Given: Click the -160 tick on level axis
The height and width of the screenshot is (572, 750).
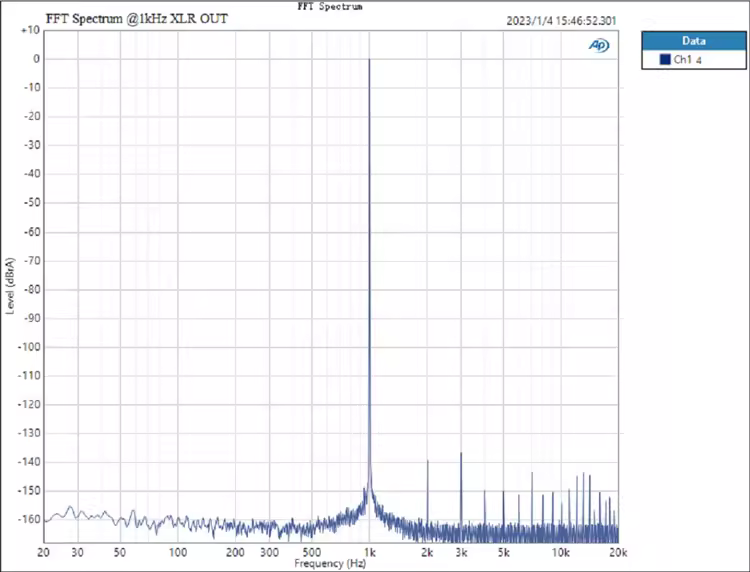Looking at the screenshot, I should (28, 519).
